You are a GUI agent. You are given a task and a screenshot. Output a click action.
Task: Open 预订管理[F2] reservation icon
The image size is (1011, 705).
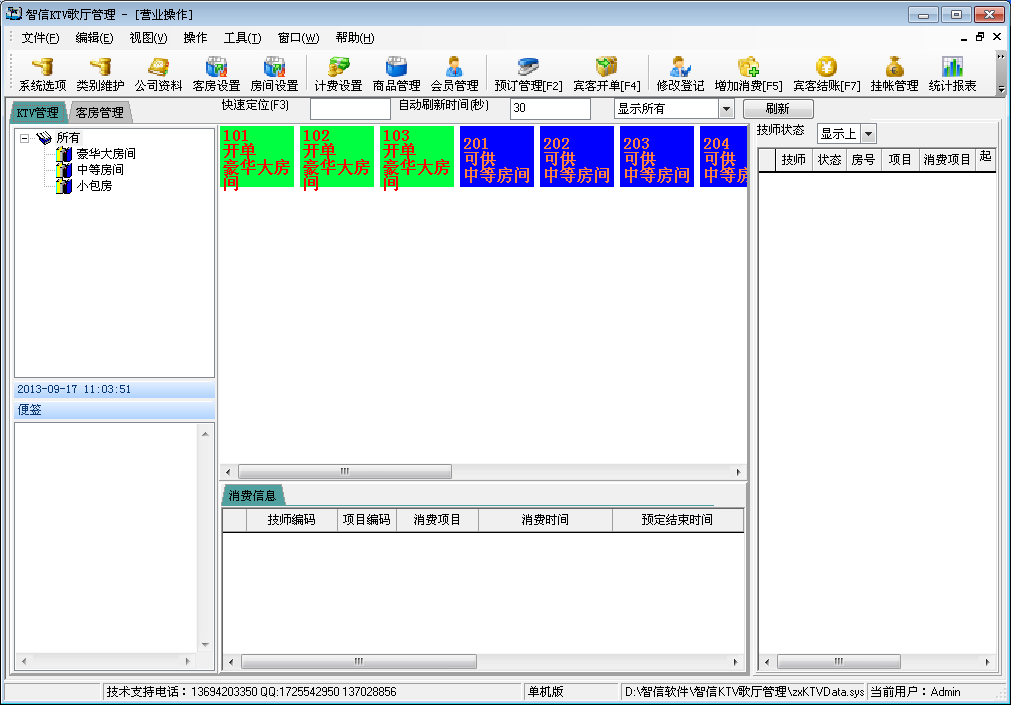pyautogui.click(x=528, y=74)
